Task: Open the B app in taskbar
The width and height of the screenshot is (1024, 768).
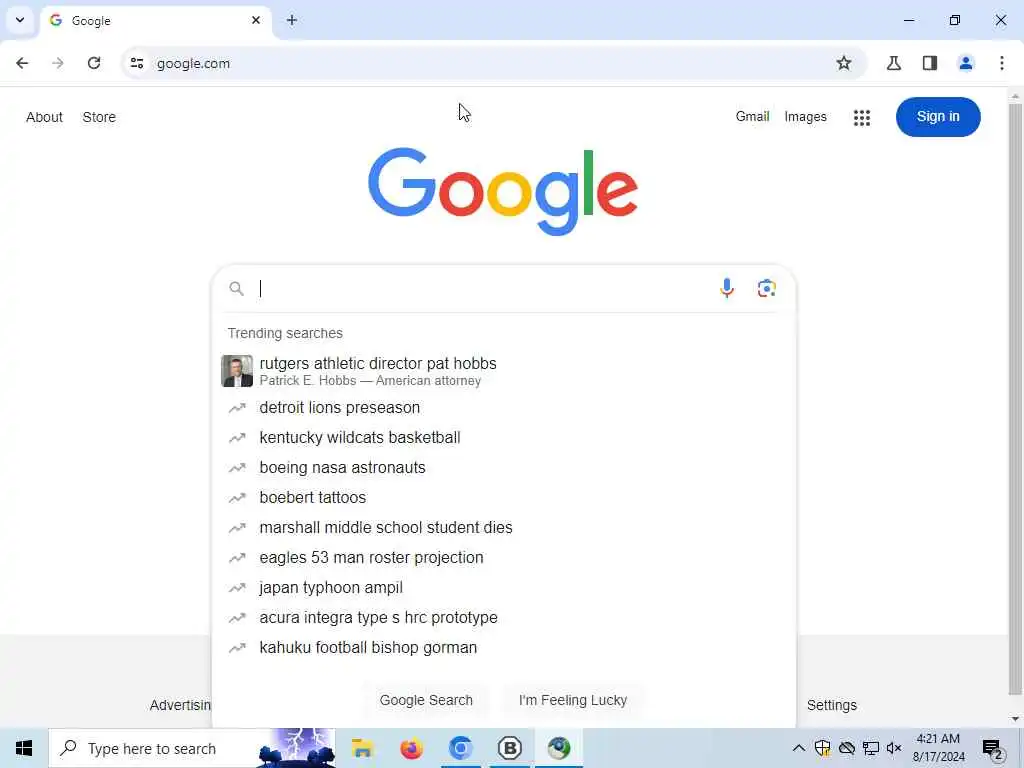Action: point(509,748)
